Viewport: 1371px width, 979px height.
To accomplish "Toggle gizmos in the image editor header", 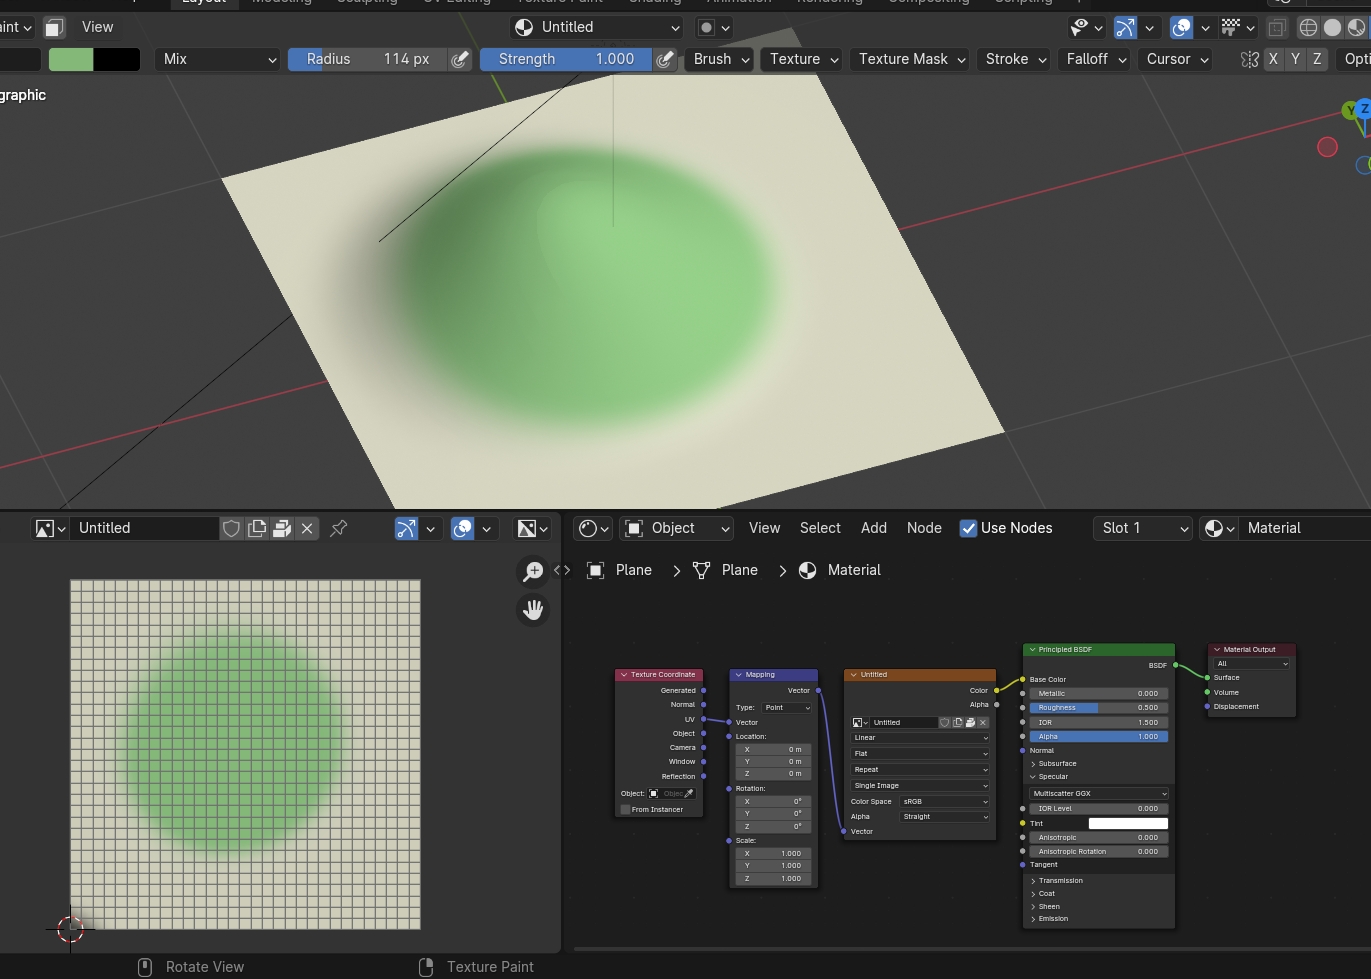I will pos(406,528).
